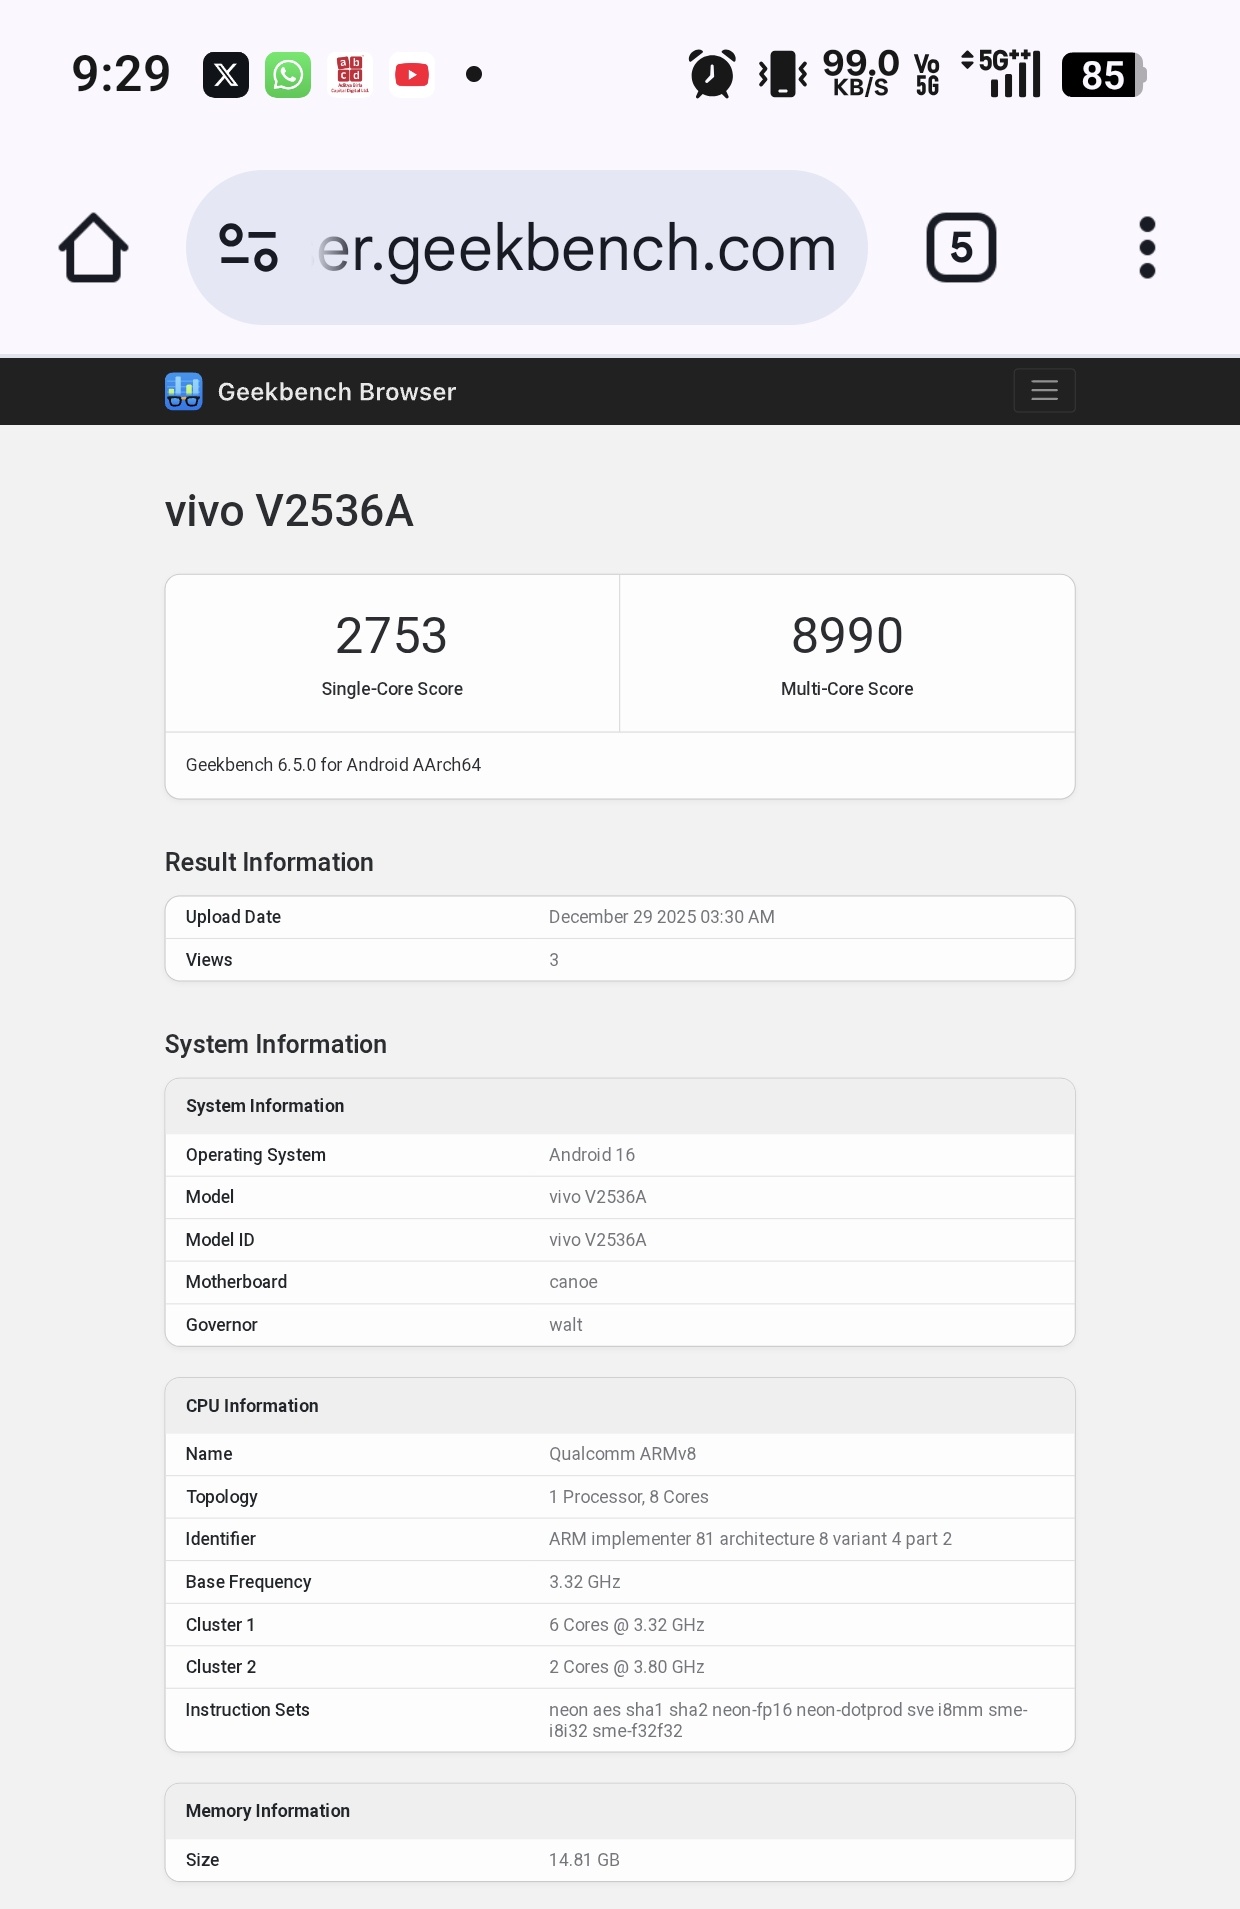Image resolution: width=1240 pixels, height=1909 pixels.
Task: Tap the WhatsApp notification icon
Action: click(x=288, y=75)
